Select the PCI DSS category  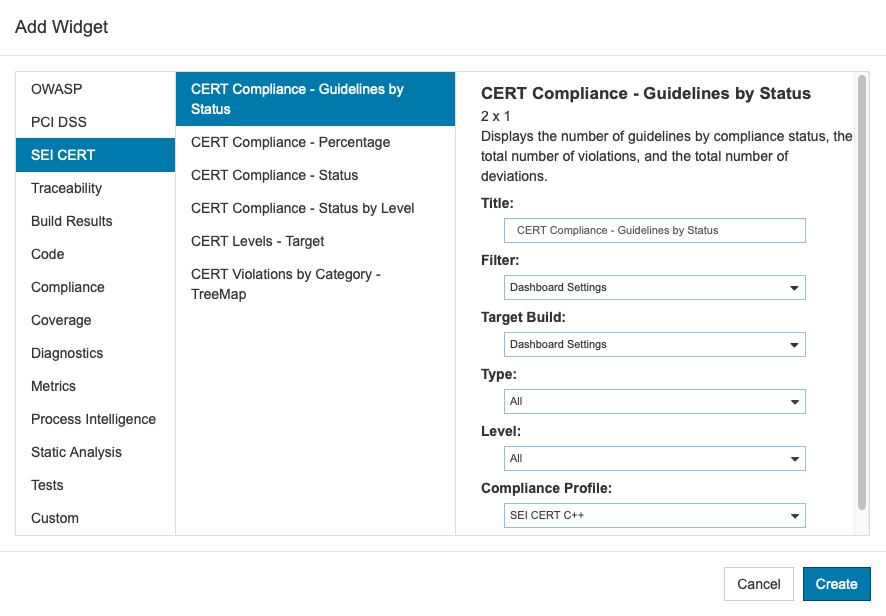pos(95,122)
